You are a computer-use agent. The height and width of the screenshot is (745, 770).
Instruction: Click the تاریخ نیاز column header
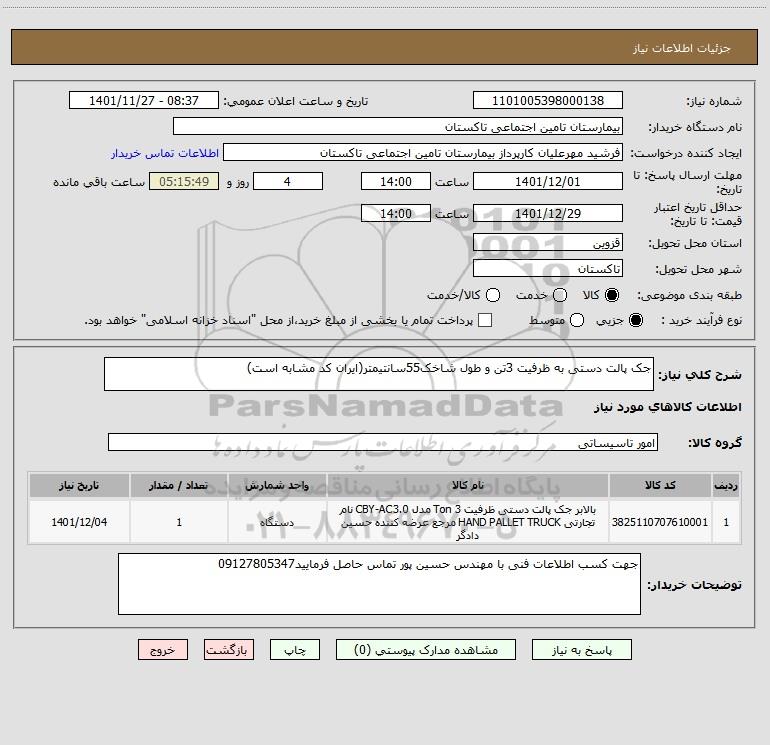pyautogui.click(x=79, y=485)
